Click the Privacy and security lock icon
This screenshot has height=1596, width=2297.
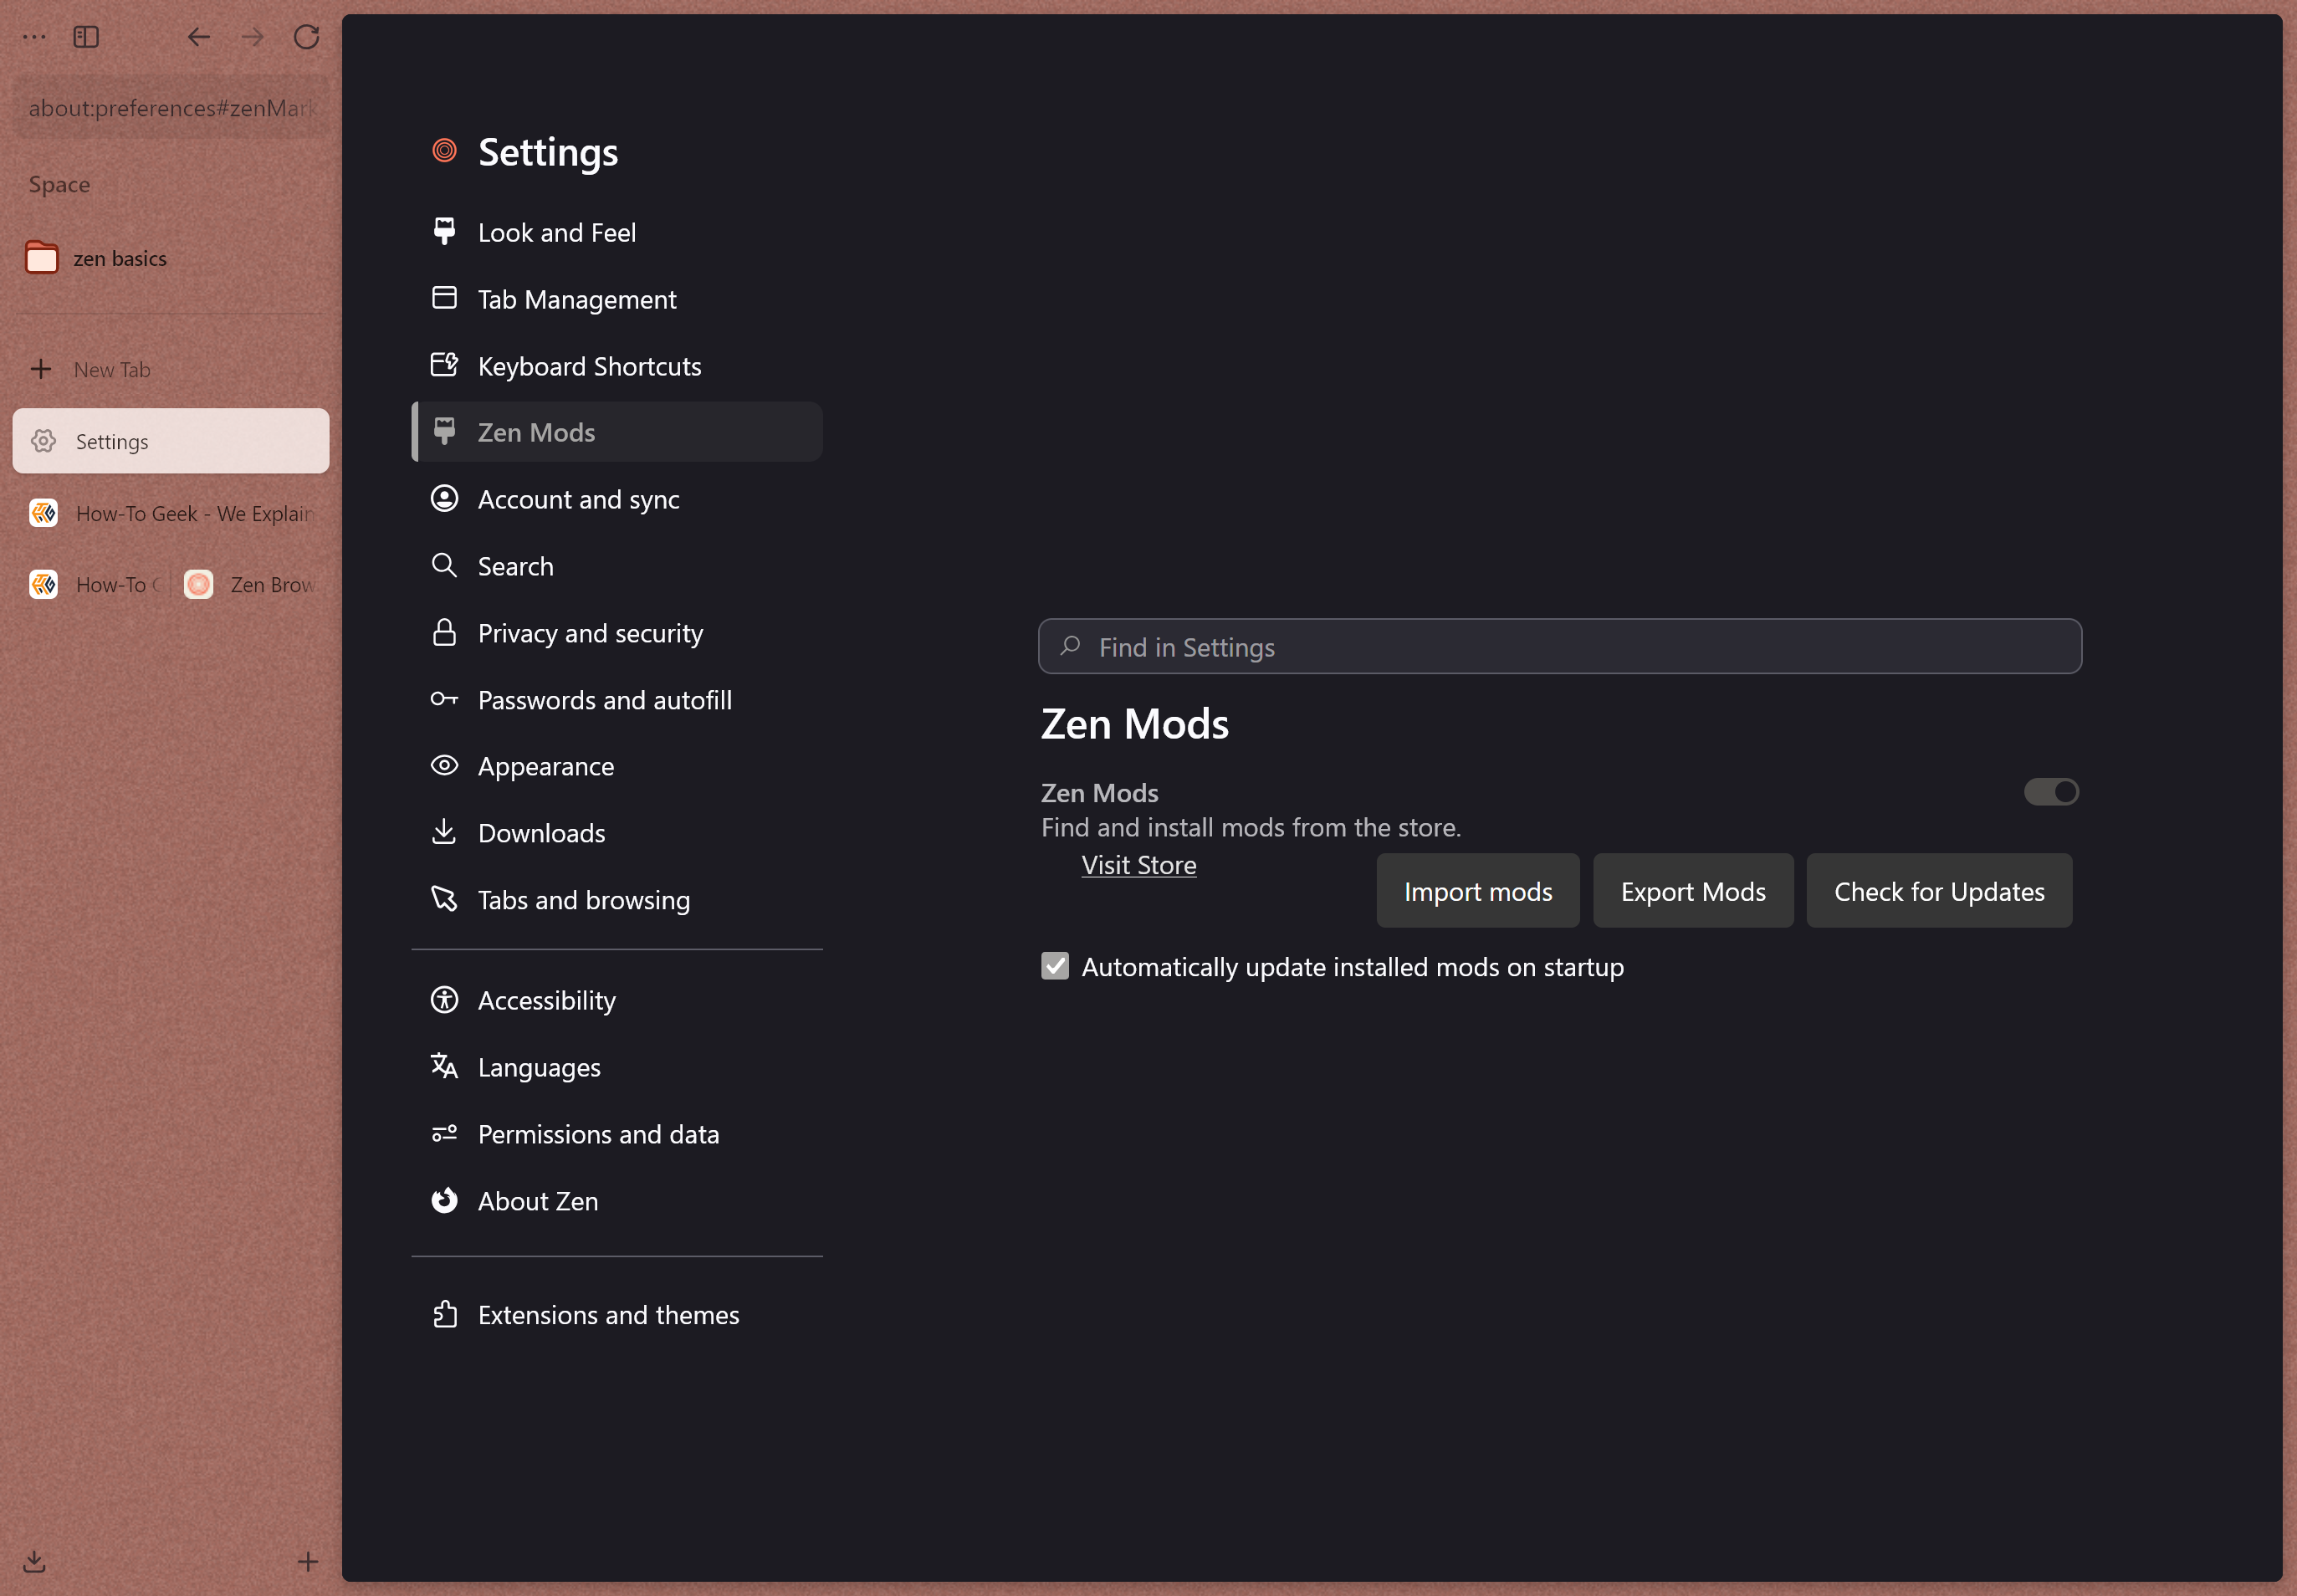(444, 632)
